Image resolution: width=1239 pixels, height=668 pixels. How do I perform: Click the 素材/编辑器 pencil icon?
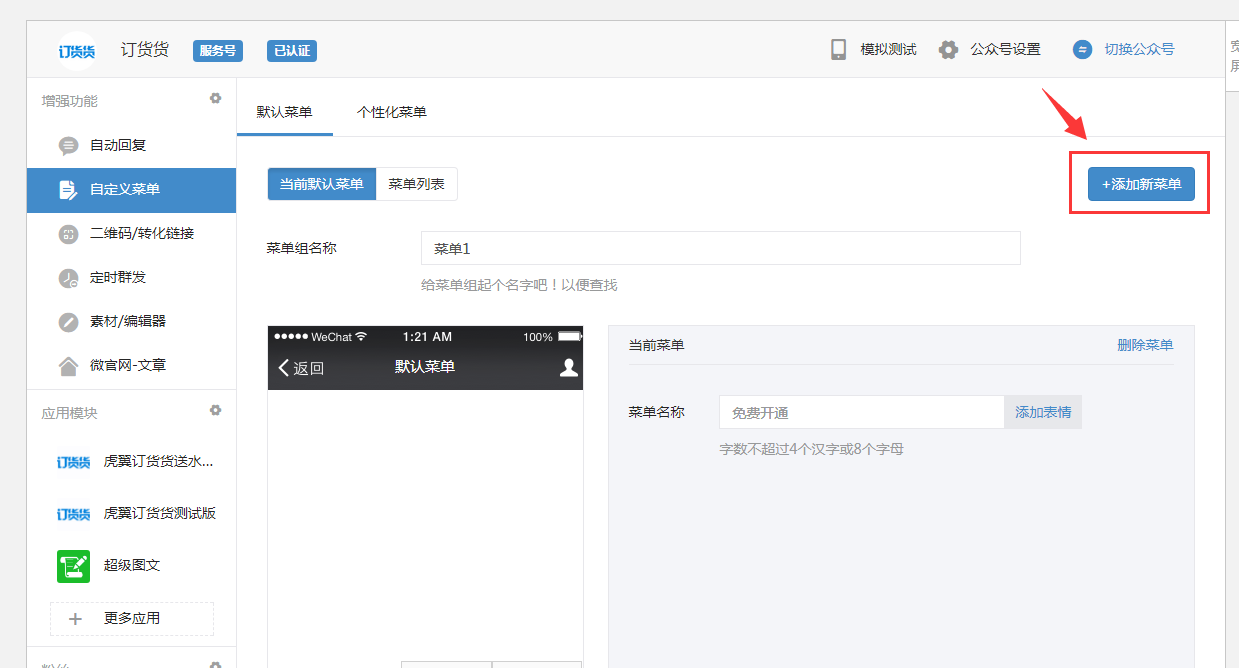coord(68,322)
